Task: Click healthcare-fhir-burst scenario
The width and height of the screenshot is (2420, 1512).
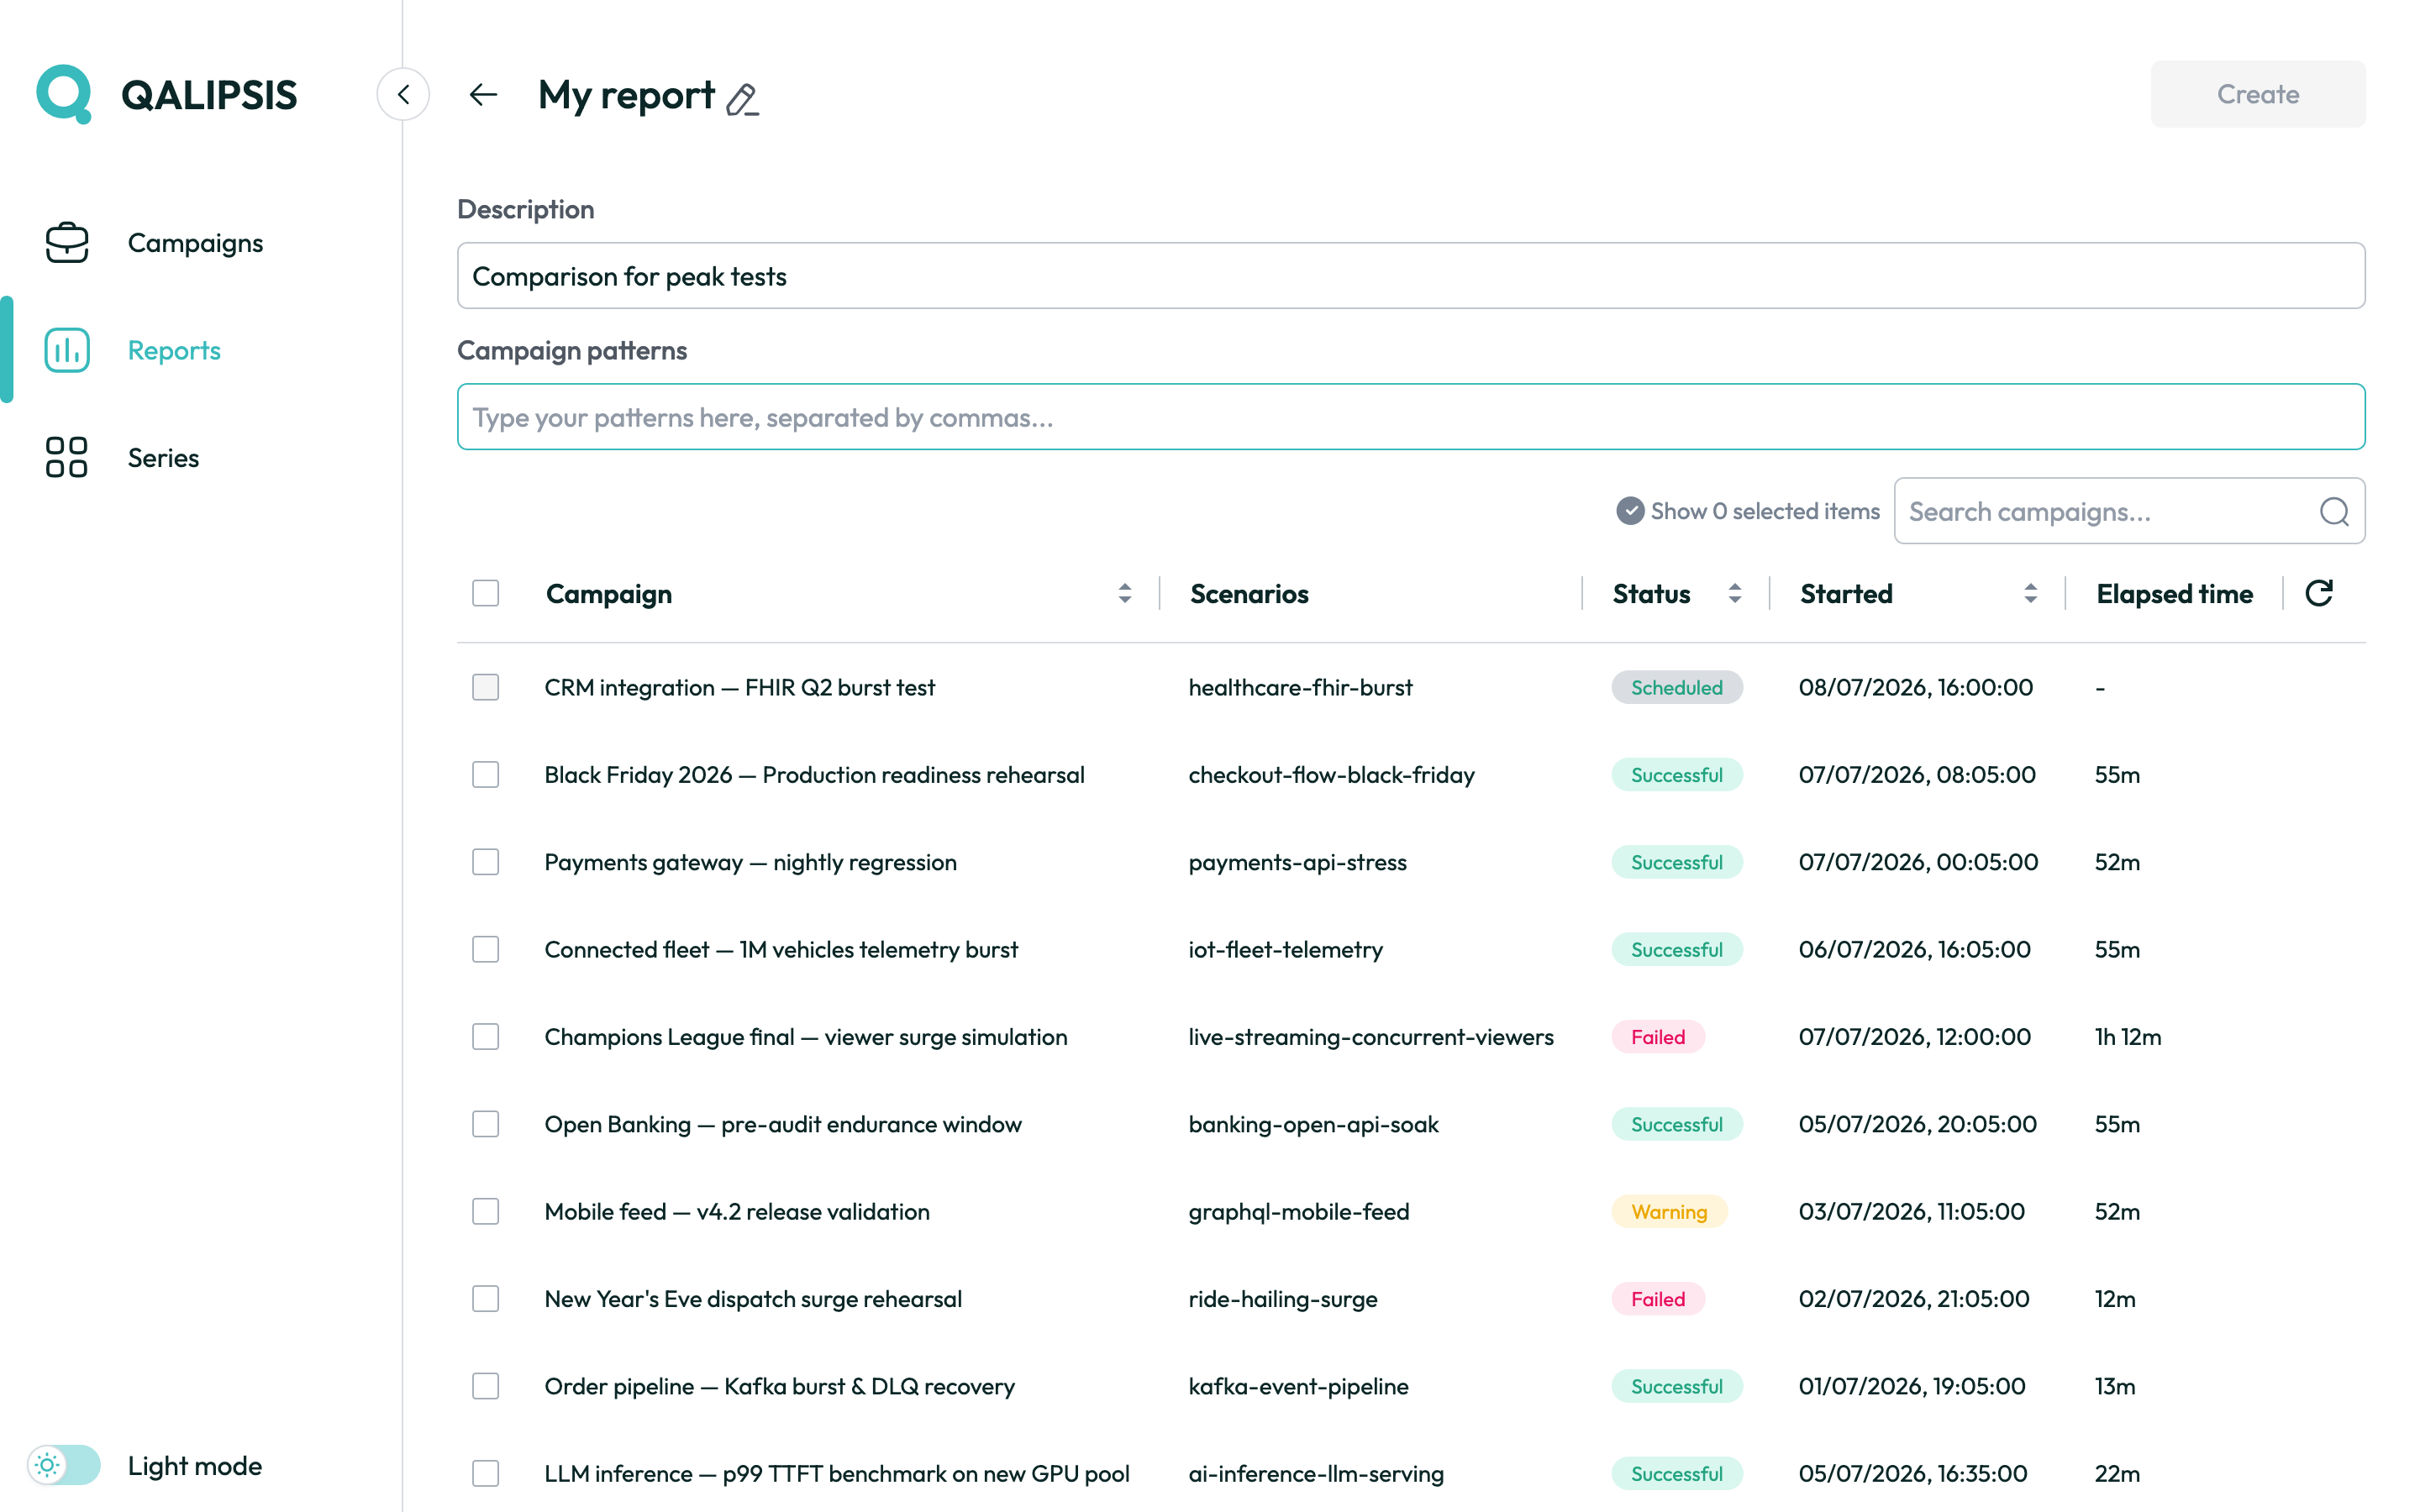Action: (x=1300, y=687)
